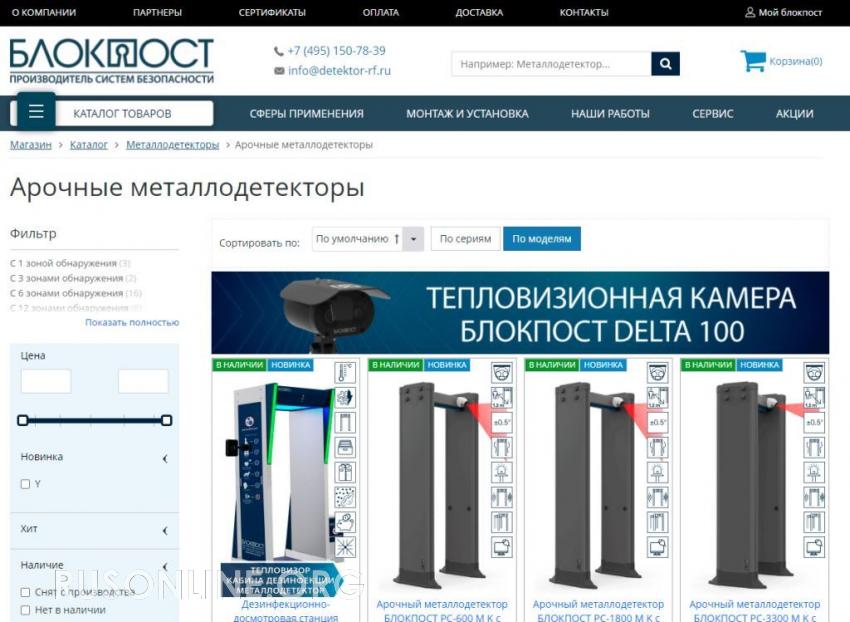Open 'Монтаж и установка' in the navigation bar
850x622 pixels.
[x=467, y=114]
